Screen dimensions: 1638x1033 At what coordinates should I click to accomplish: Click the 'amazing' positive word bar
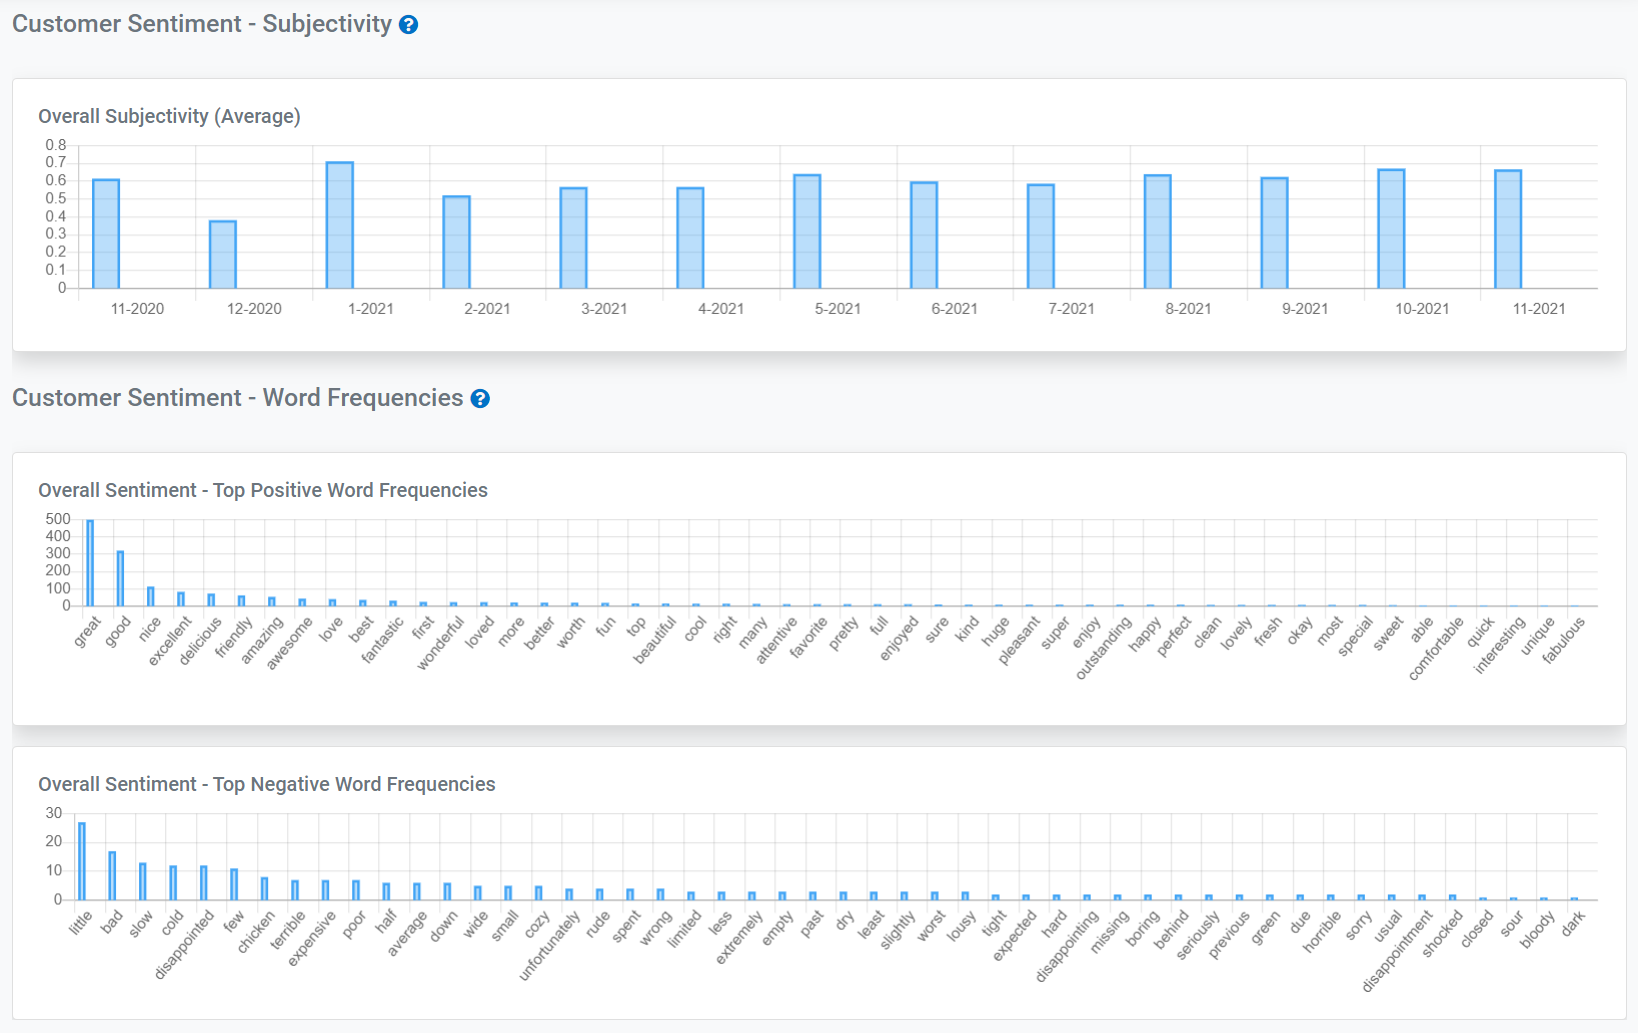[272, 602]
